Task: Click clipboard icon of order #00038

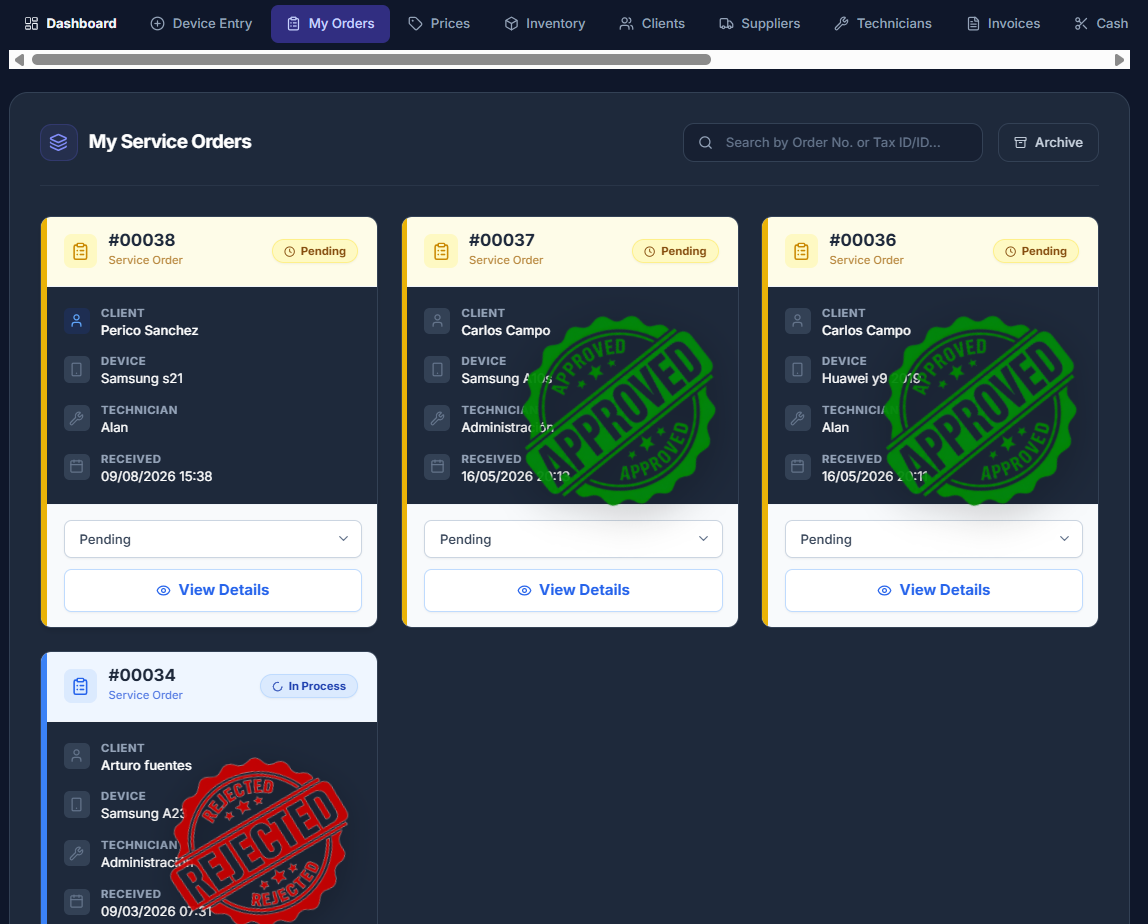Action: tap(81, 251)
